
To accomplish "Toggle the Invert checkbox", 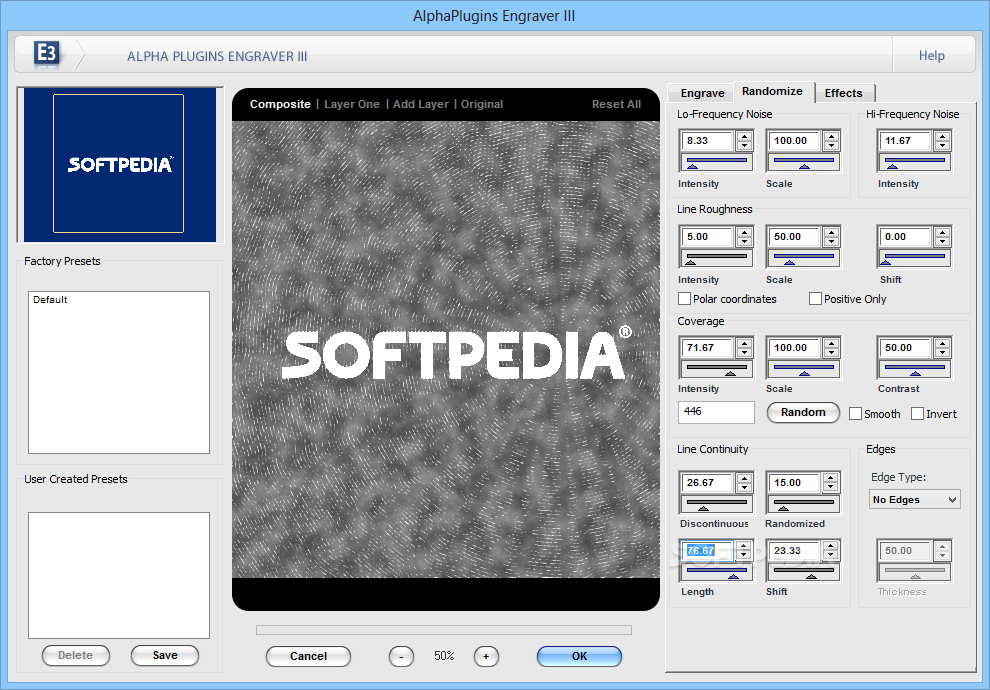I will click(917, 414).
